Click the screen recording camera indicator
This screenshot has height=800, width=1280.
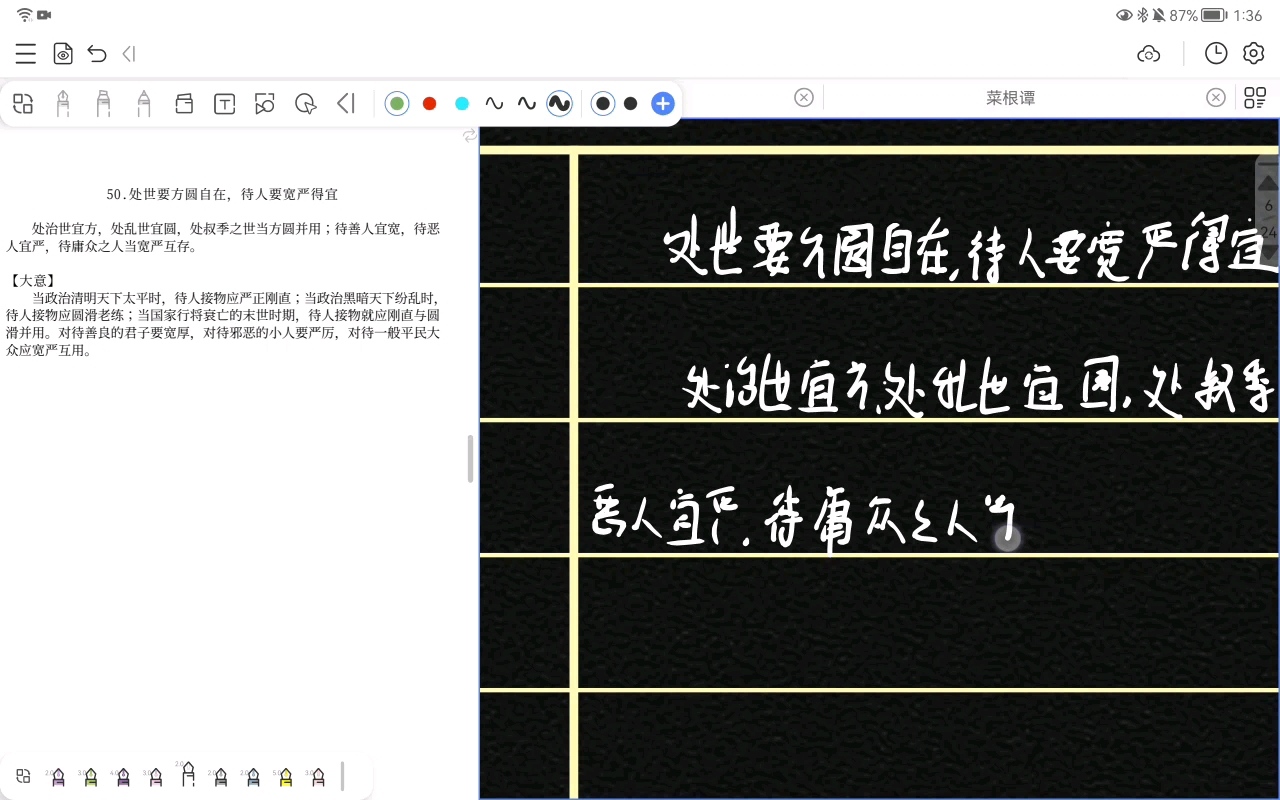[x=44, y=15]
